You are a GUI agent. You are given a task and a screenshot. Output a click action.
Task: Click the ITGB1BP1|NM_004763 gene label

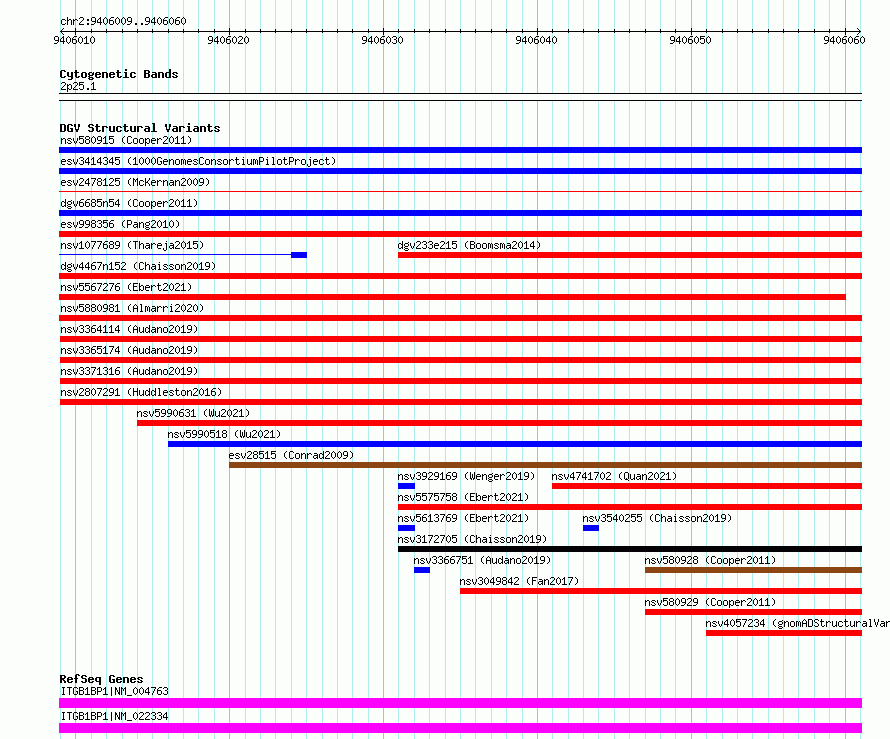coord(115,691)
